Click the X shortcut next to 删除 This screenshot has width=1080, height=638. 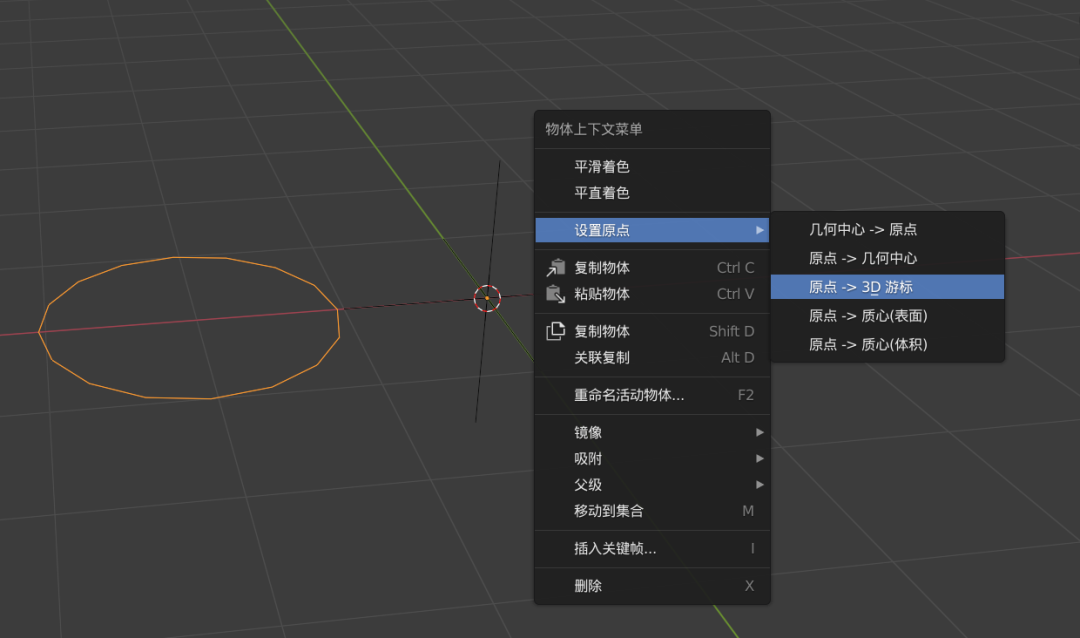[749, 586]
